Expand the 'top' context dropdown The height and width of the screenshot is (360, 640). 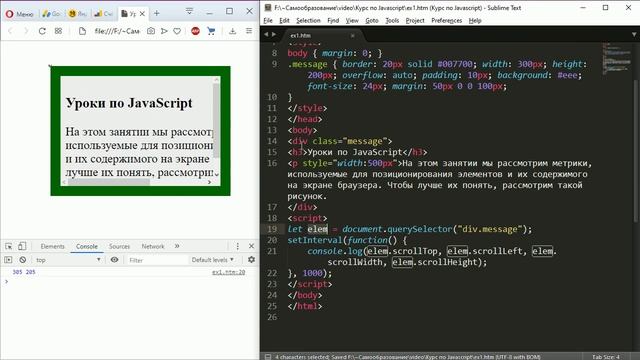click(68, 260)
